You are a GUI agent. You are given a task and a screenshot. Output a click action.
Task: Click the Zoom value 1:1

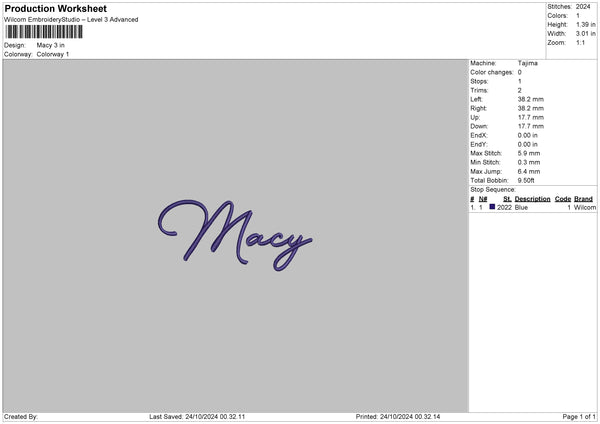pyautogui.click(x=580, y=42)
